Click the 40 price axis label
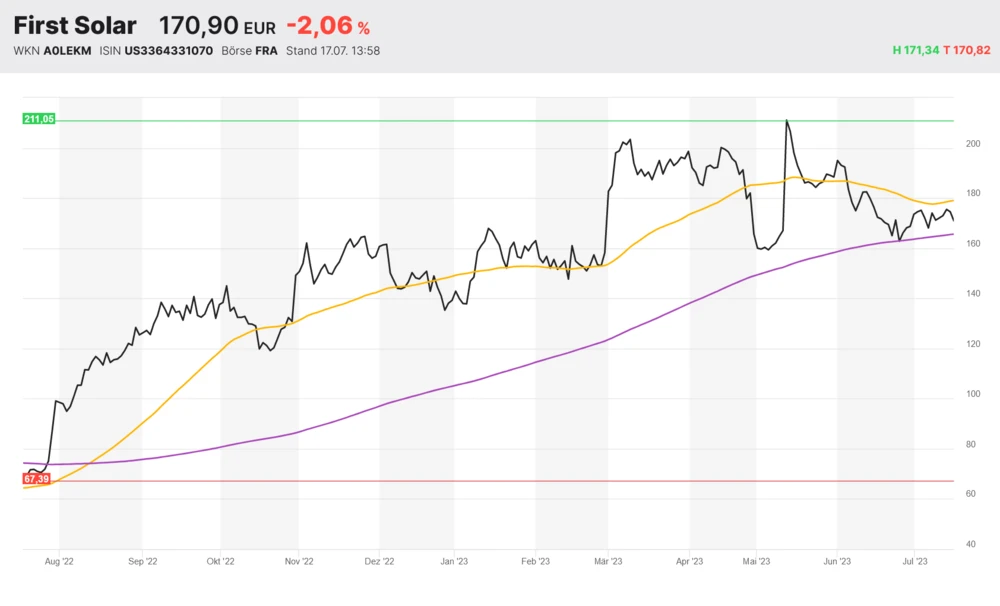 [970, 545]
